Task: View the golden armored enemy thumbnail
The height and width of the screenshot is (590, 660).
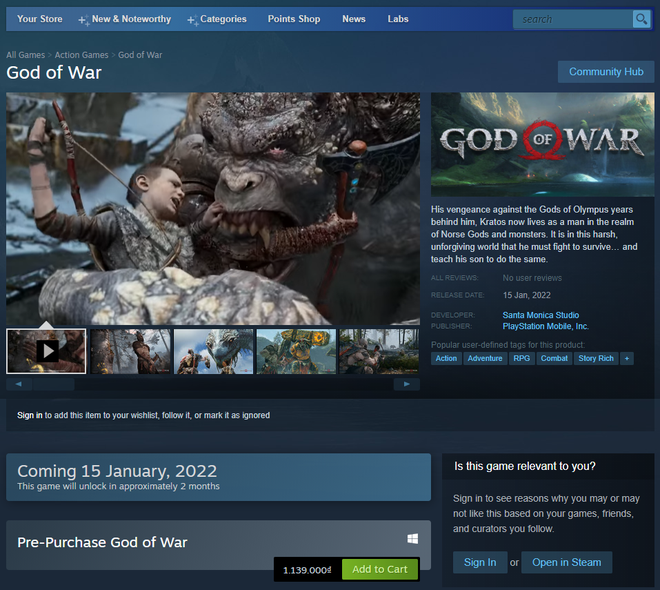Action: 296,351
